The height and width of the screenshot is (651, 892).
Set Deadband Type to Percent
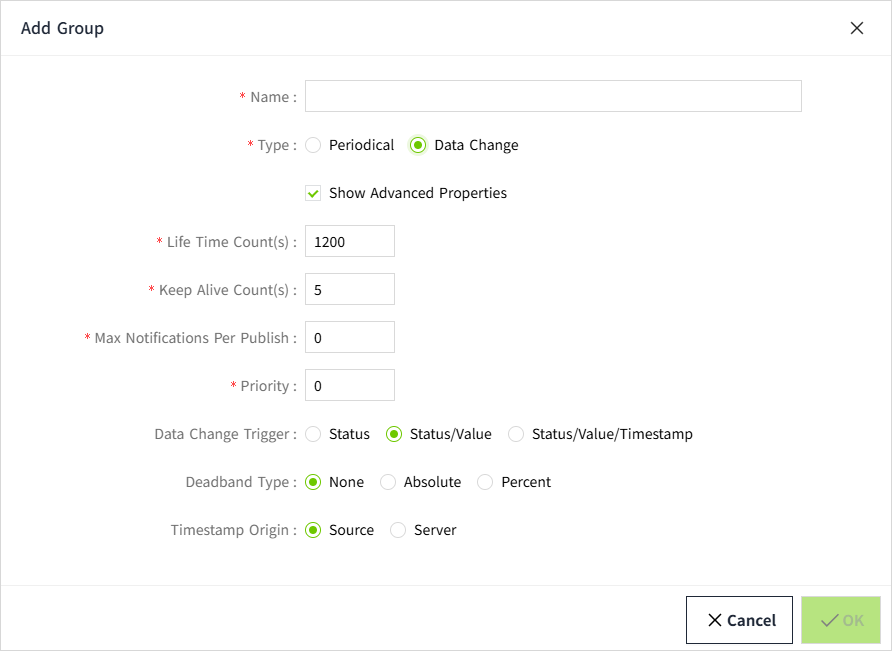coord(486,482)
